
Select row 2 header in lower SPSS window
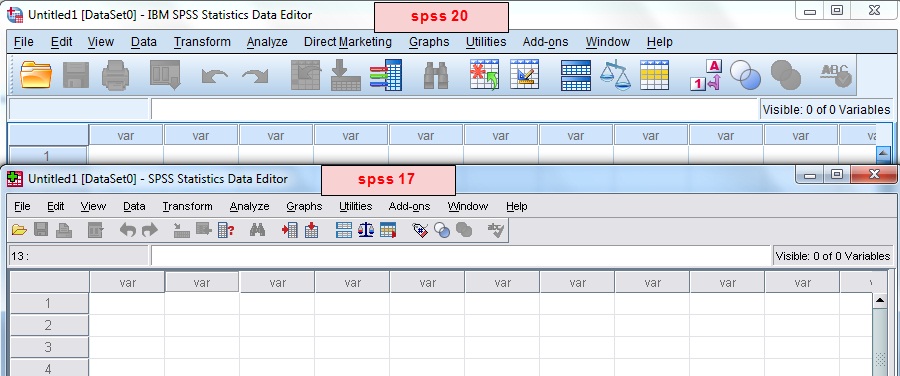pyautogui.click(x=49, y=325)
